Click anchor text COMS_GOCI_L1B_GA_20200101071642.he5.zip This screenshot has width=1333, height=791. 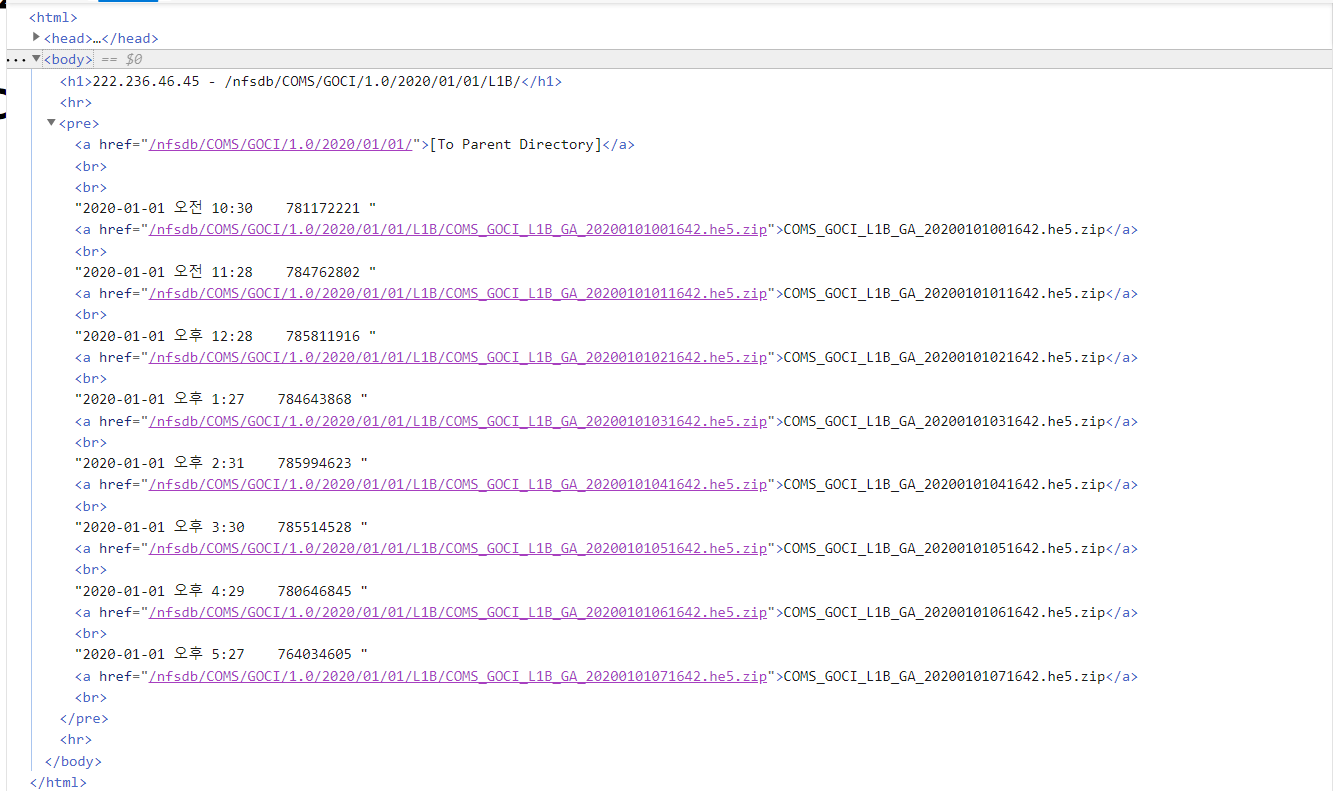pyautogui.click(x=944, y=677)
